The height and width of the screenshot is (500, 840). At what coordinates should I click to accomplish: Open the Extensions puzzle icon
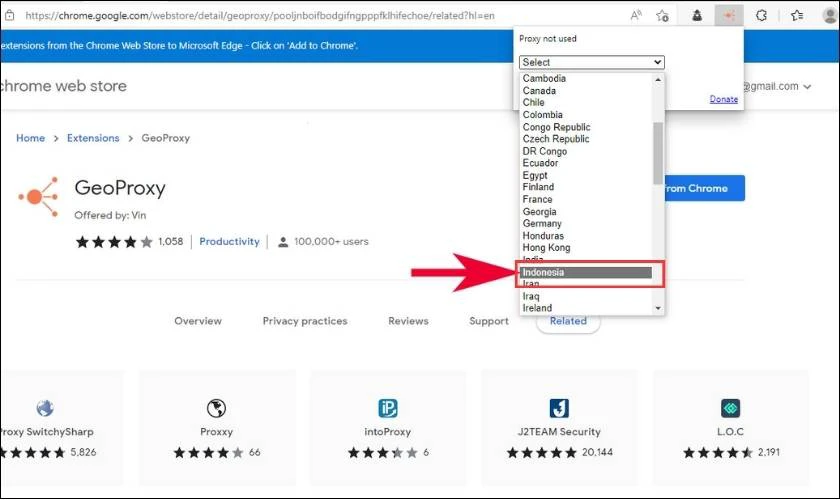761,16
